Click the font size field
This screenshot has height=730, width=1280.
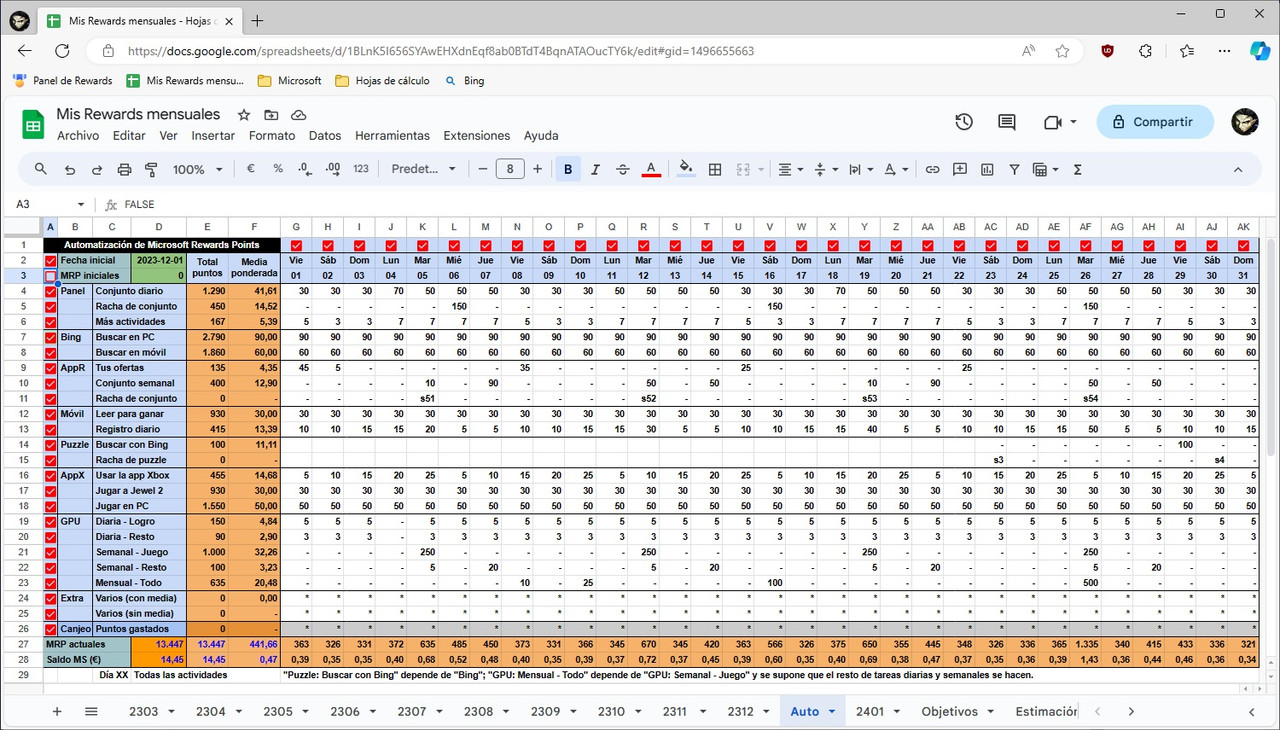point(510,169)
